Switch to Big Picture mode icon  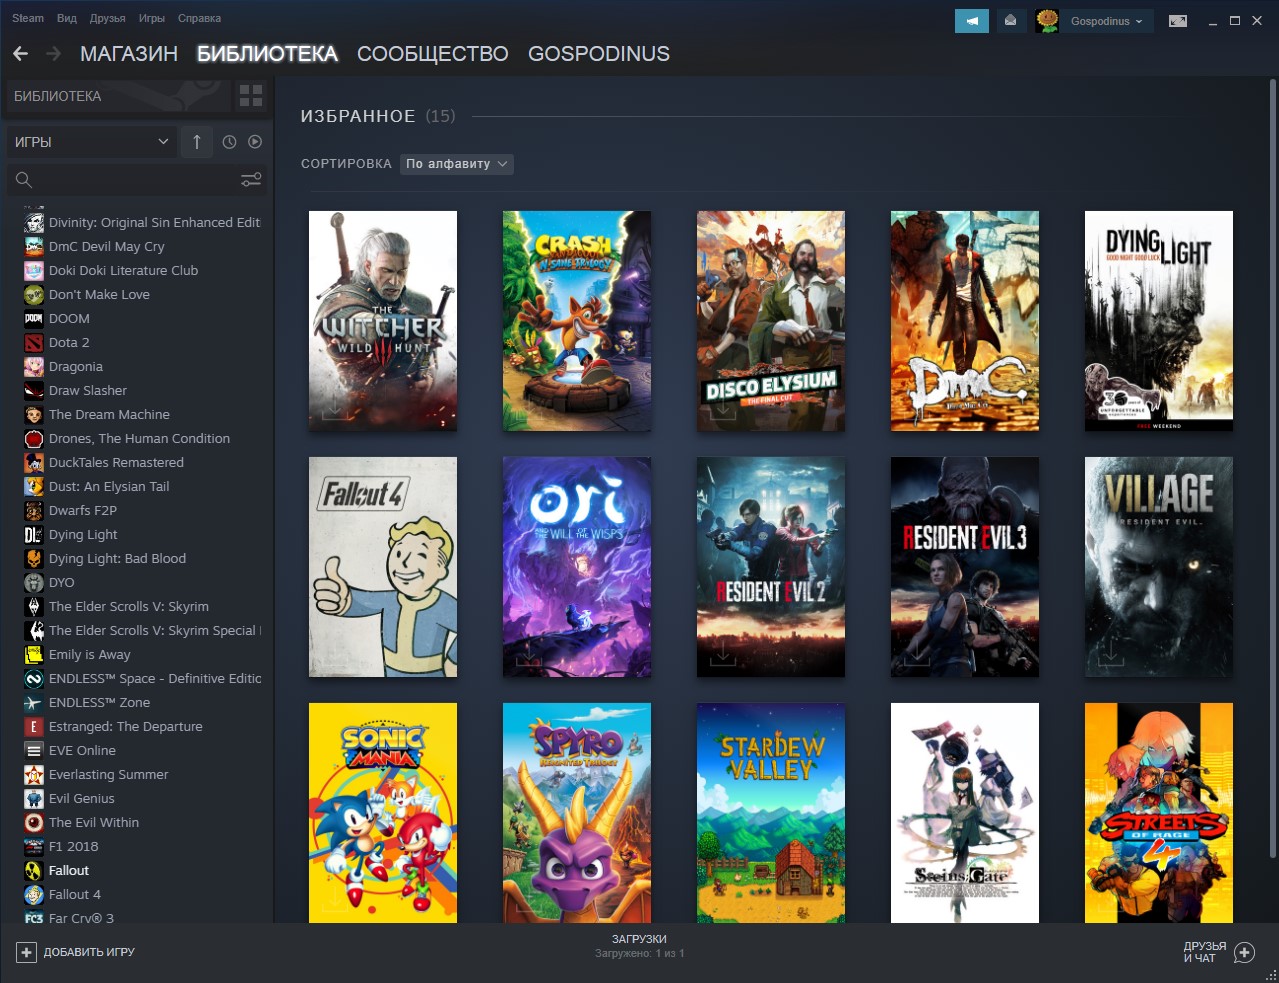click(x=1178, y=21)
